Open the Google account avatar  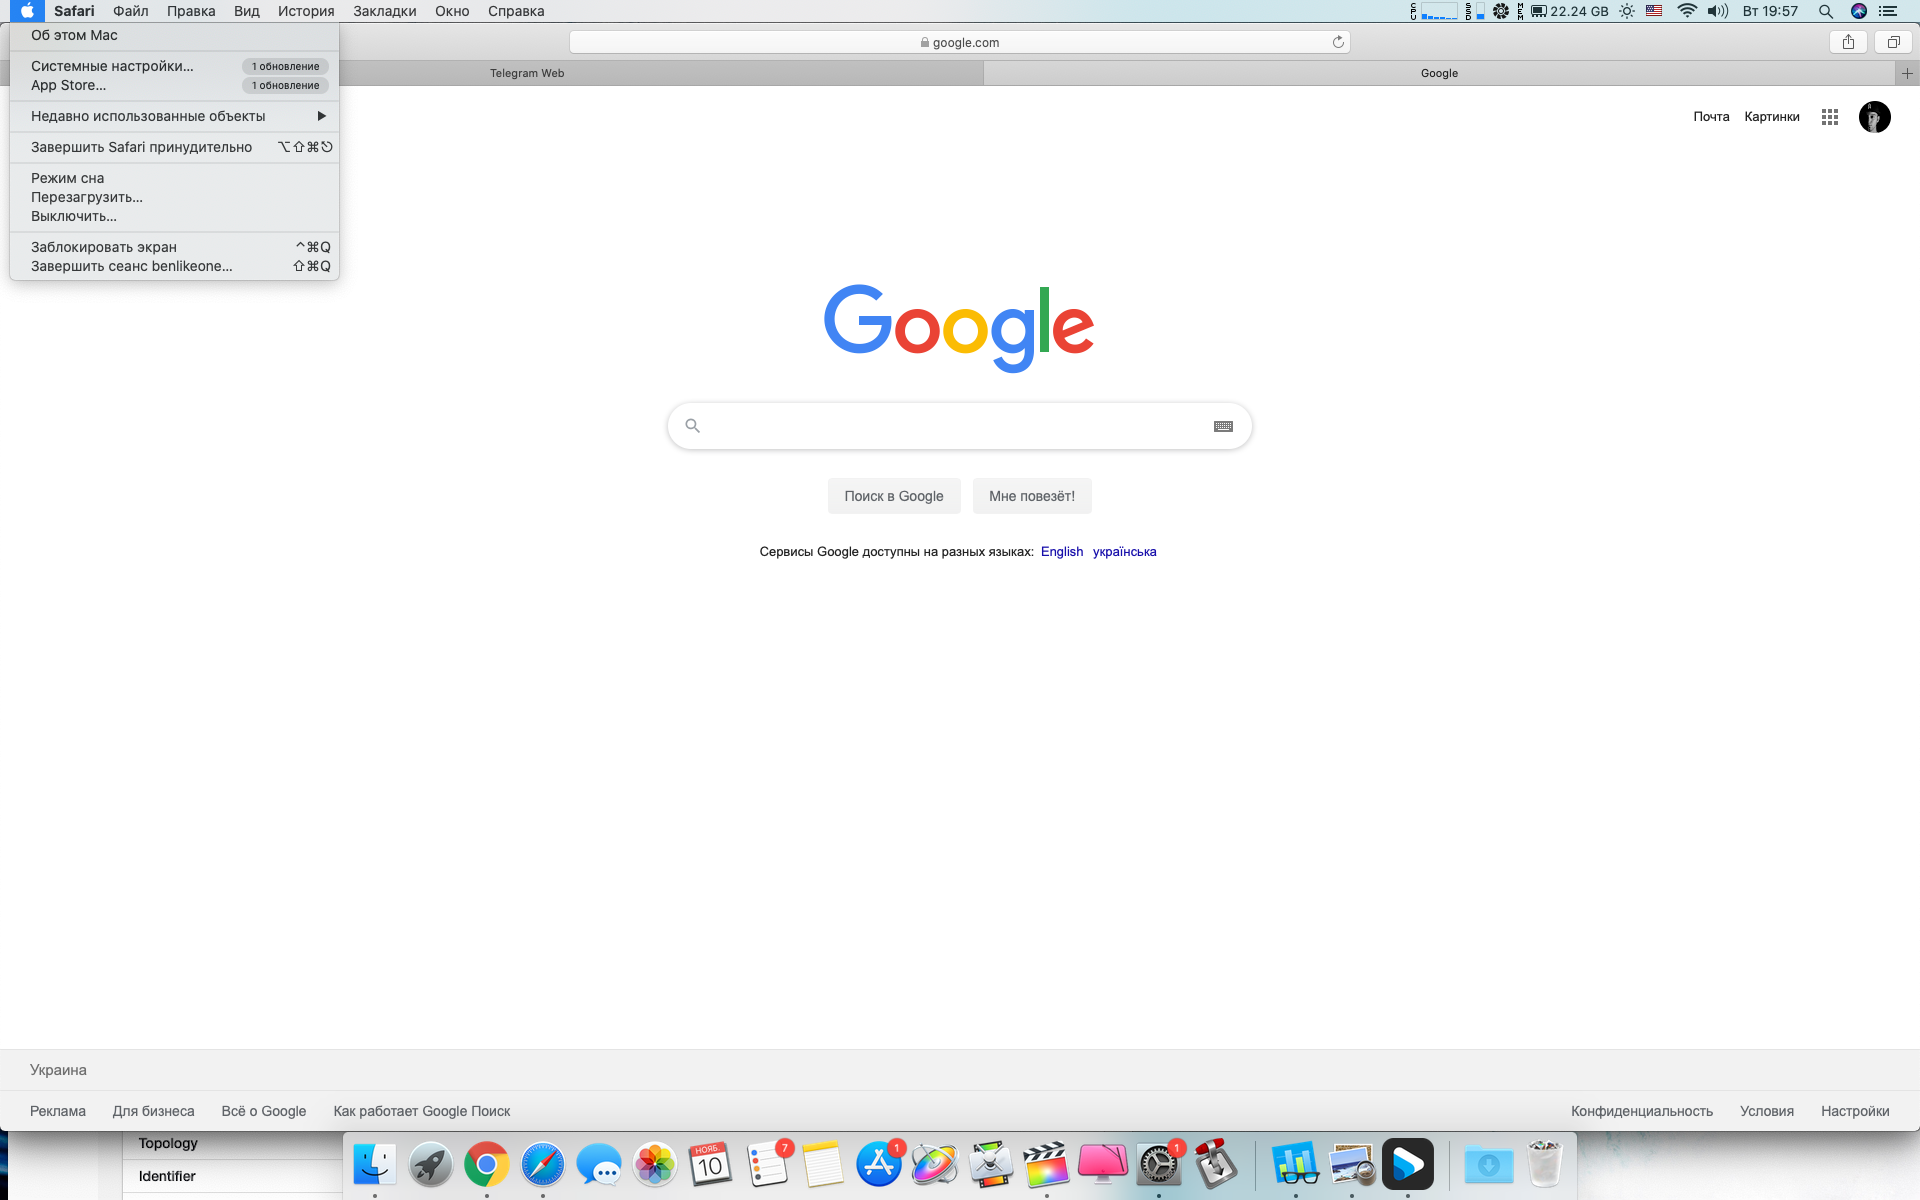click(1874, 117)
